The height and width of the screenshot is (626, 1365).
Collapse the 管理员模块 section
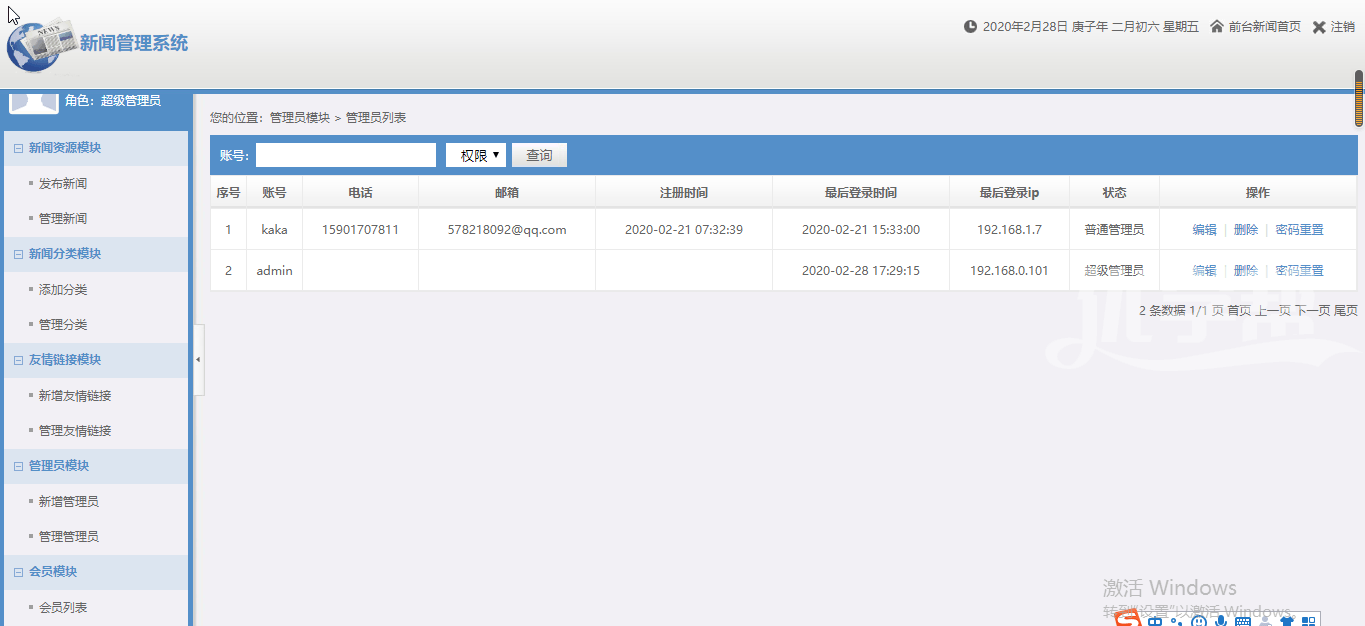tap(18, 466)
